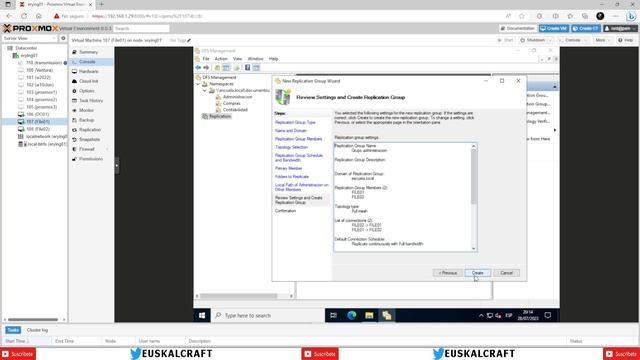Cancel the New Replication Group Wizard
Viewport: 640px width, 360px height.
click(x=507, y=273)
